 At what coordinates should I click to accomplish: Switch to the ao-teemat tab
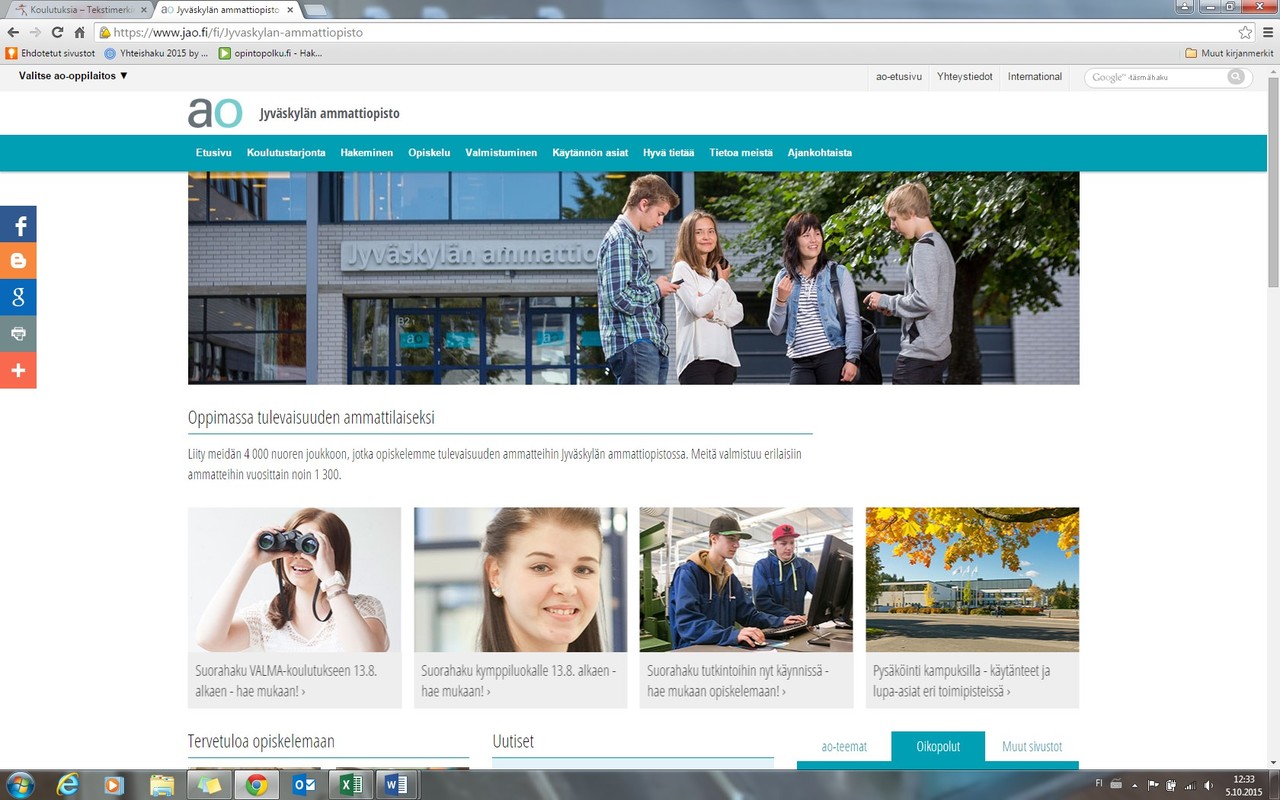pos(844,747)
